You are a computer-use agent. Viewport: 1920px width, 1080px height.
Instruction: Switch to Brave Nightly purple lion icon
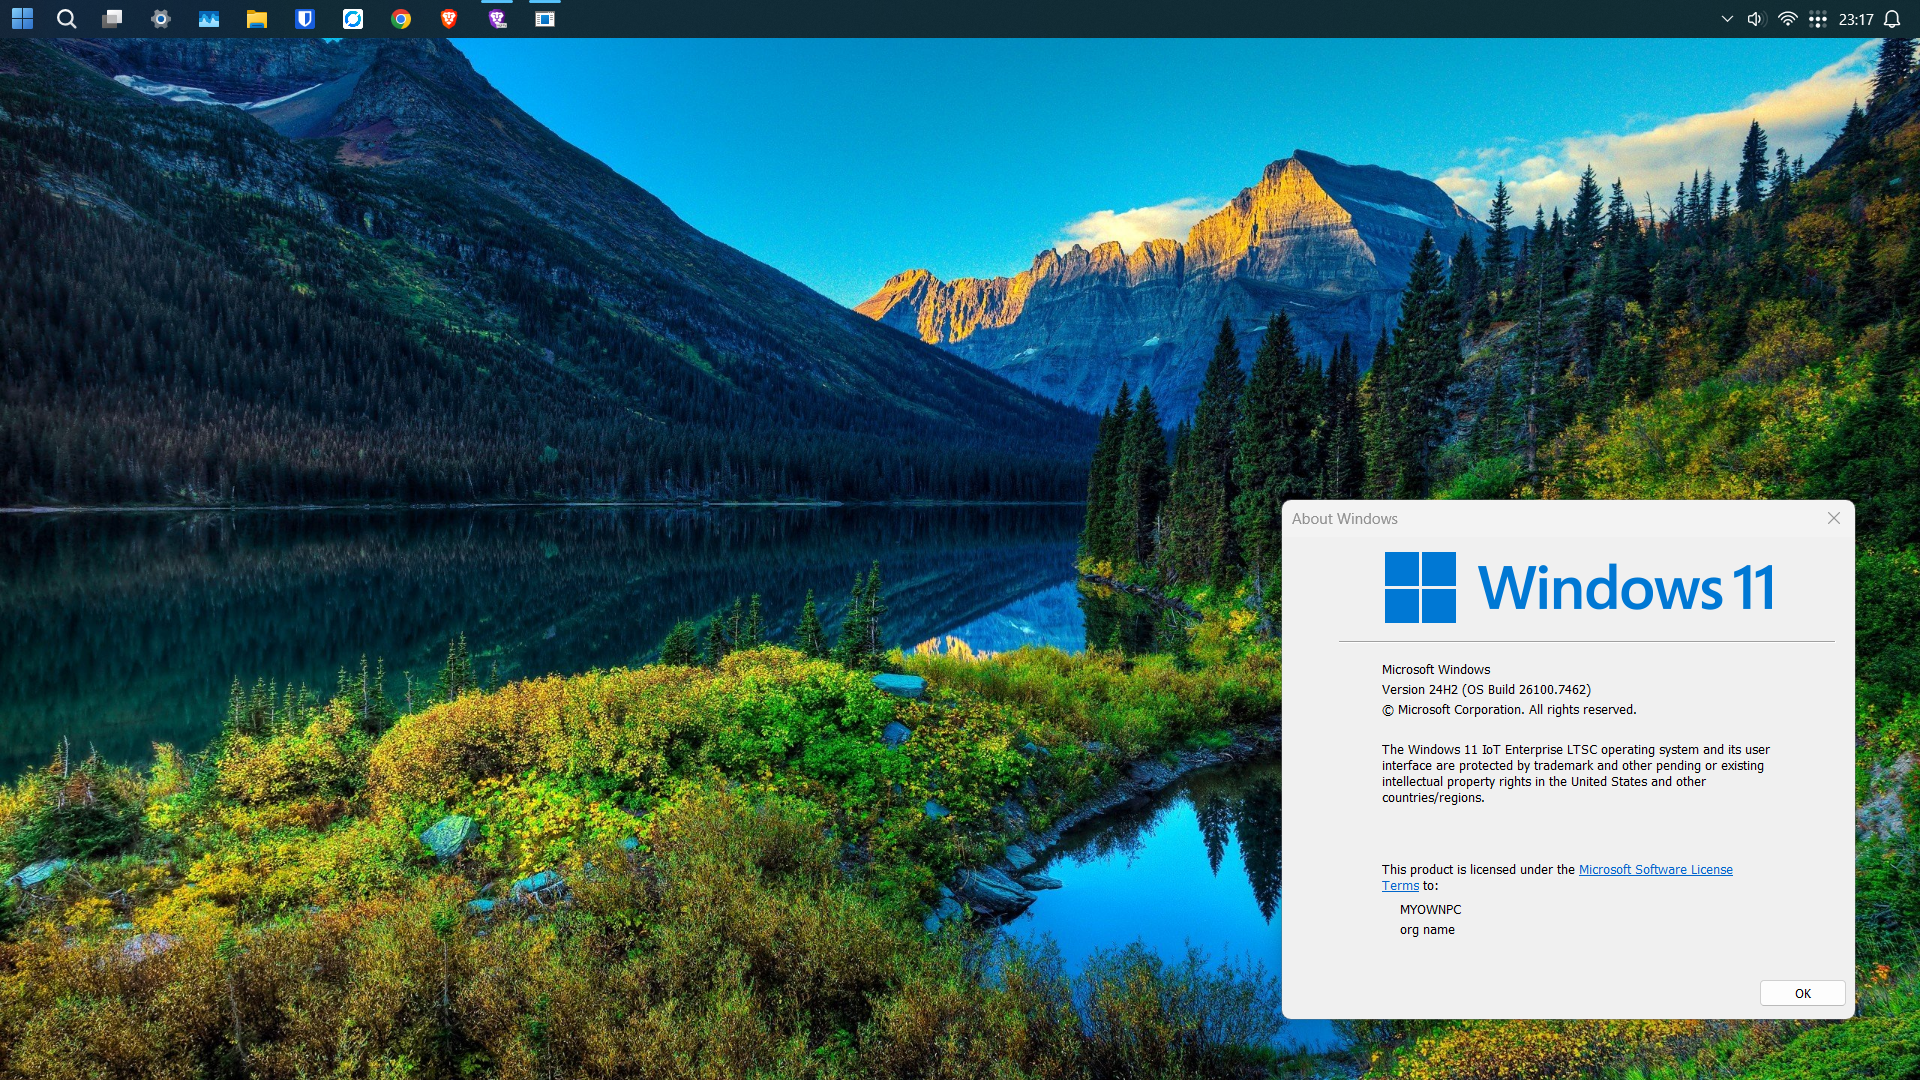pyautogui.click(x=497, y=19)
